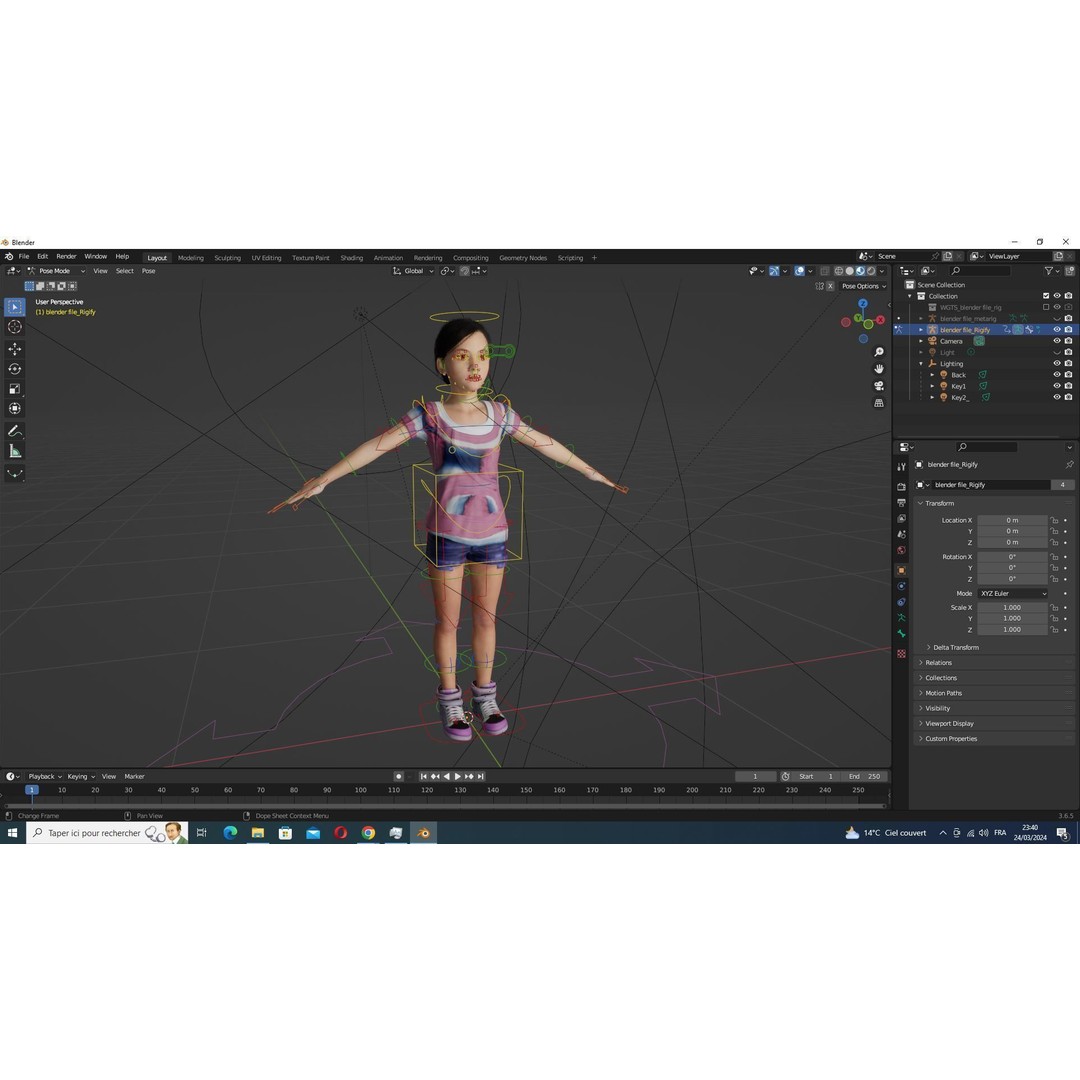1080x1080 pixels.
Task: Click Marker menu in timeline
Action: point(134,777)
